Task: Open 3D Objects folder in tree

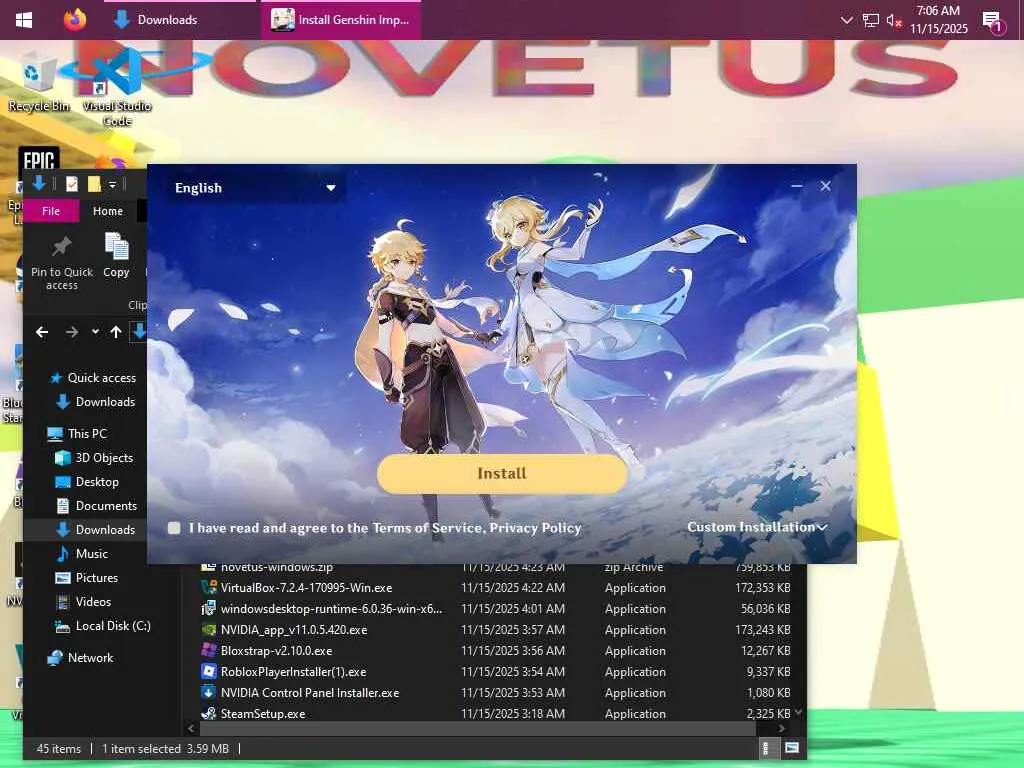Action: [x=95, y=458]
